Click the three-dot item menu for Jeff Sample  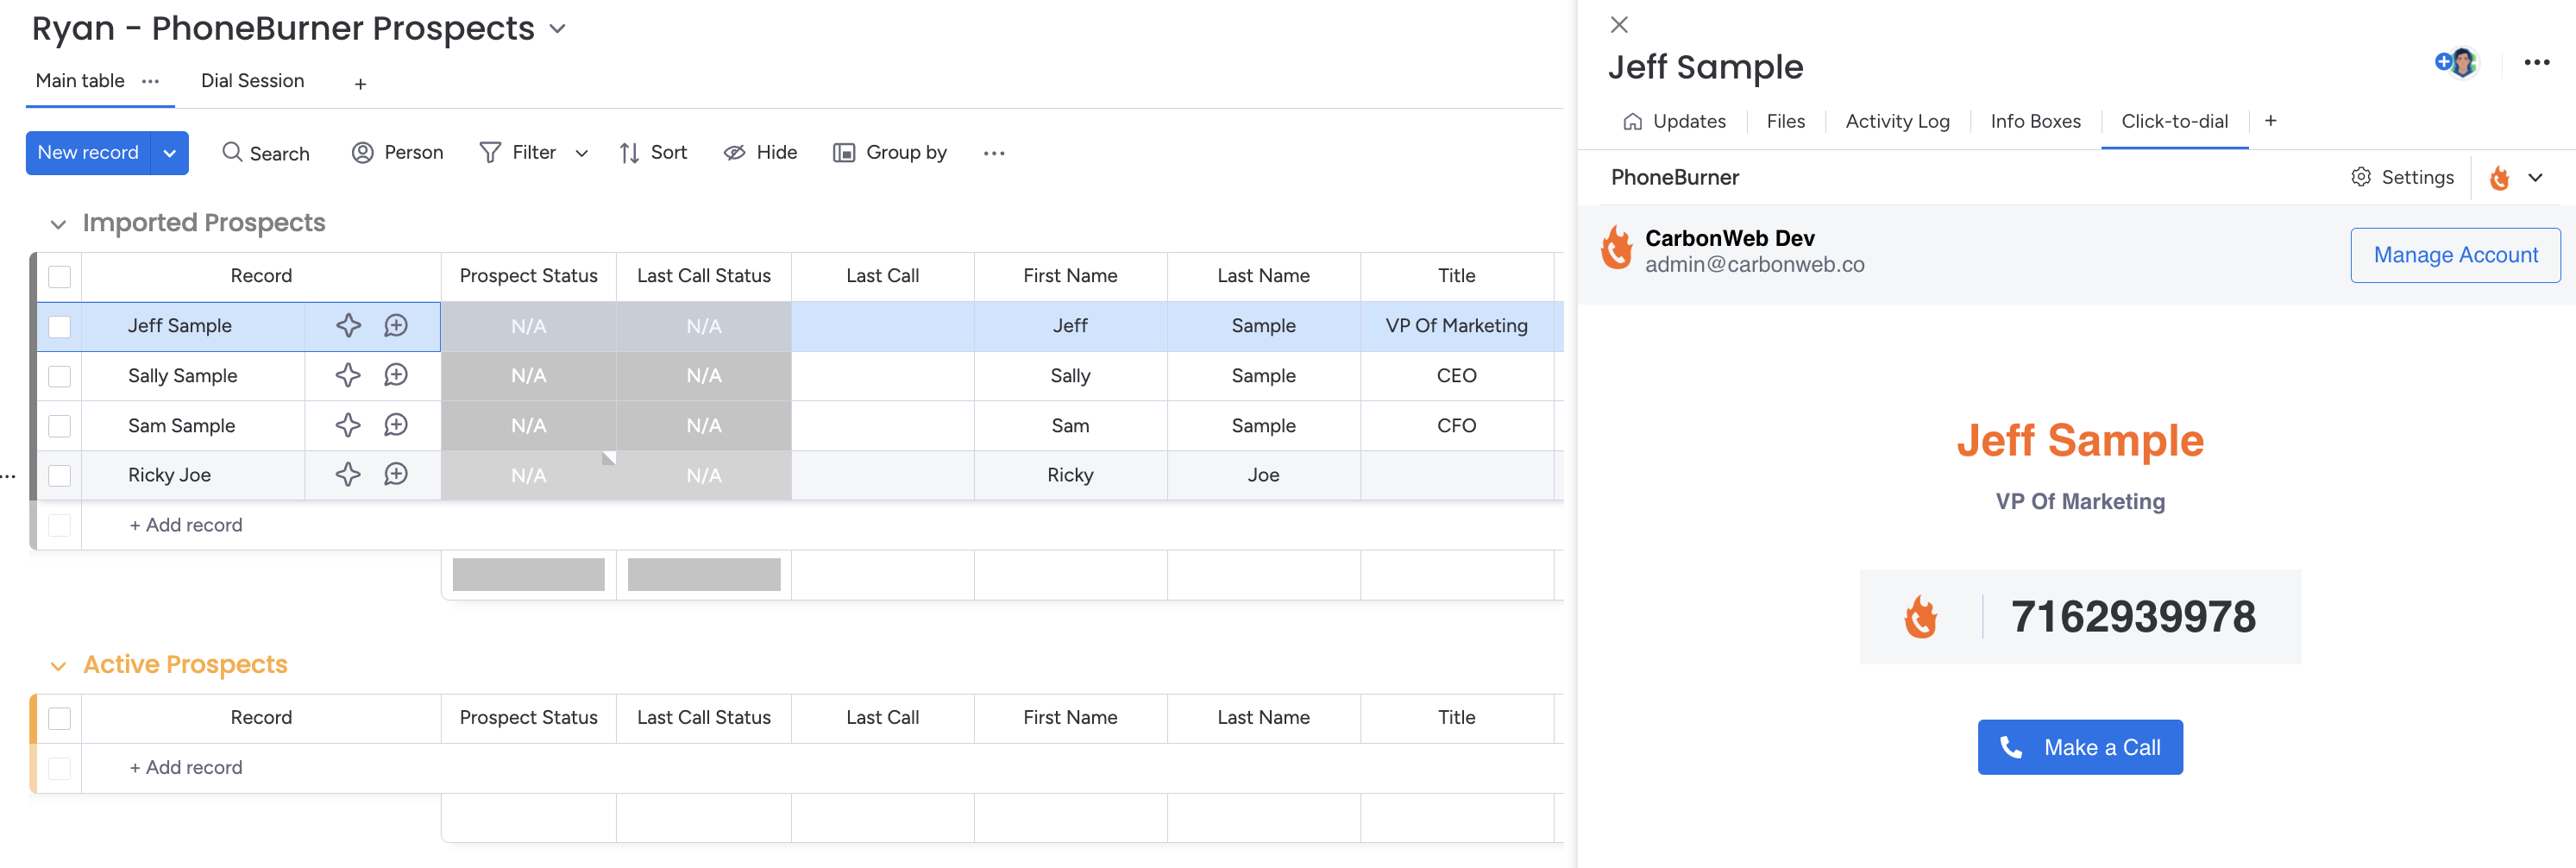tap(2536, 63)
